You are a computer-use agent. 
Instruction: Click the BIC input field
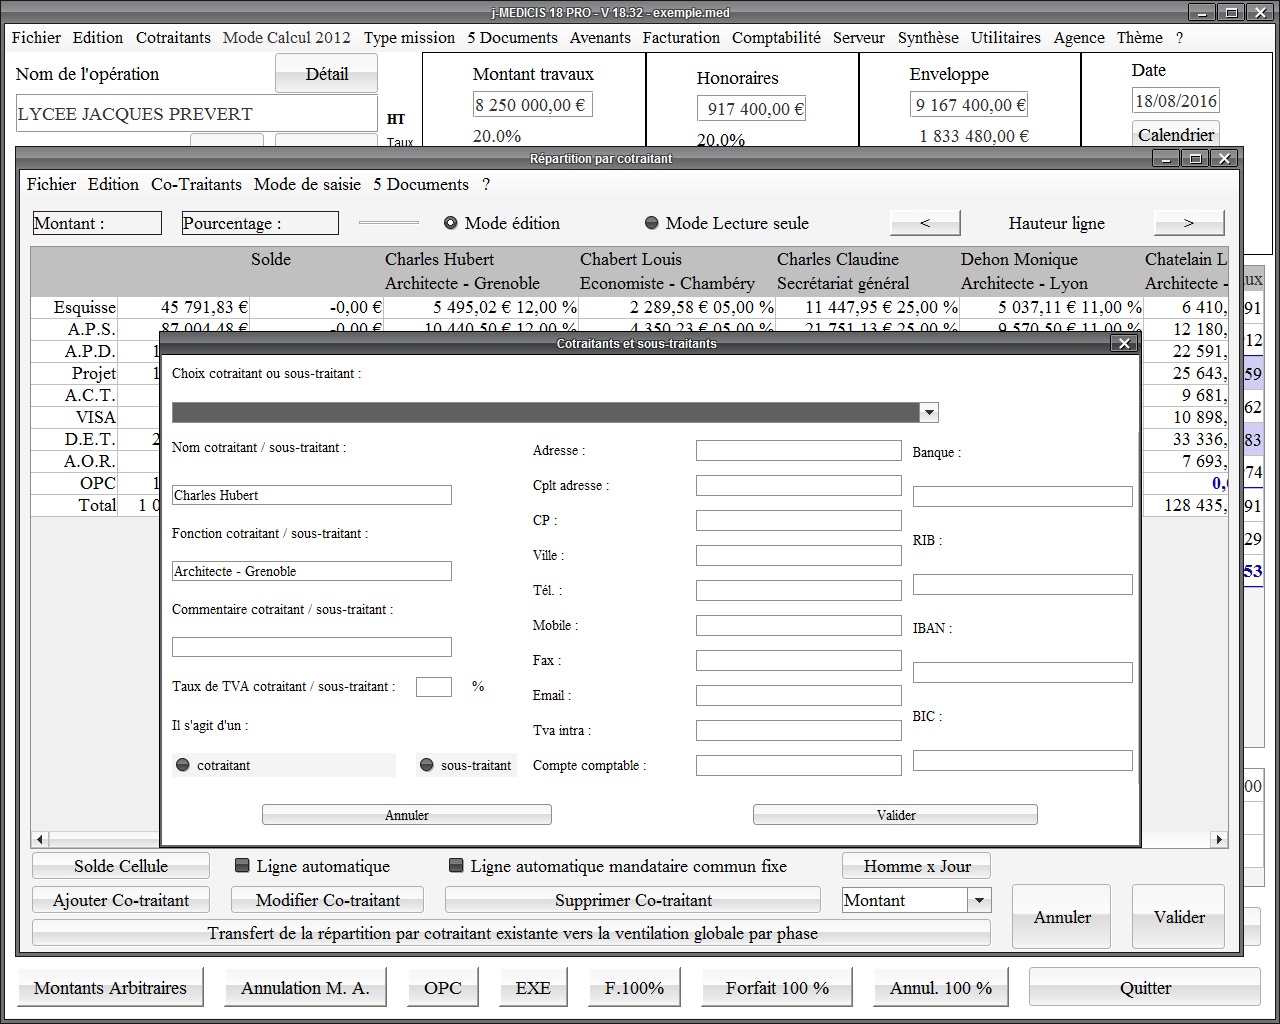pos(1023,760)
